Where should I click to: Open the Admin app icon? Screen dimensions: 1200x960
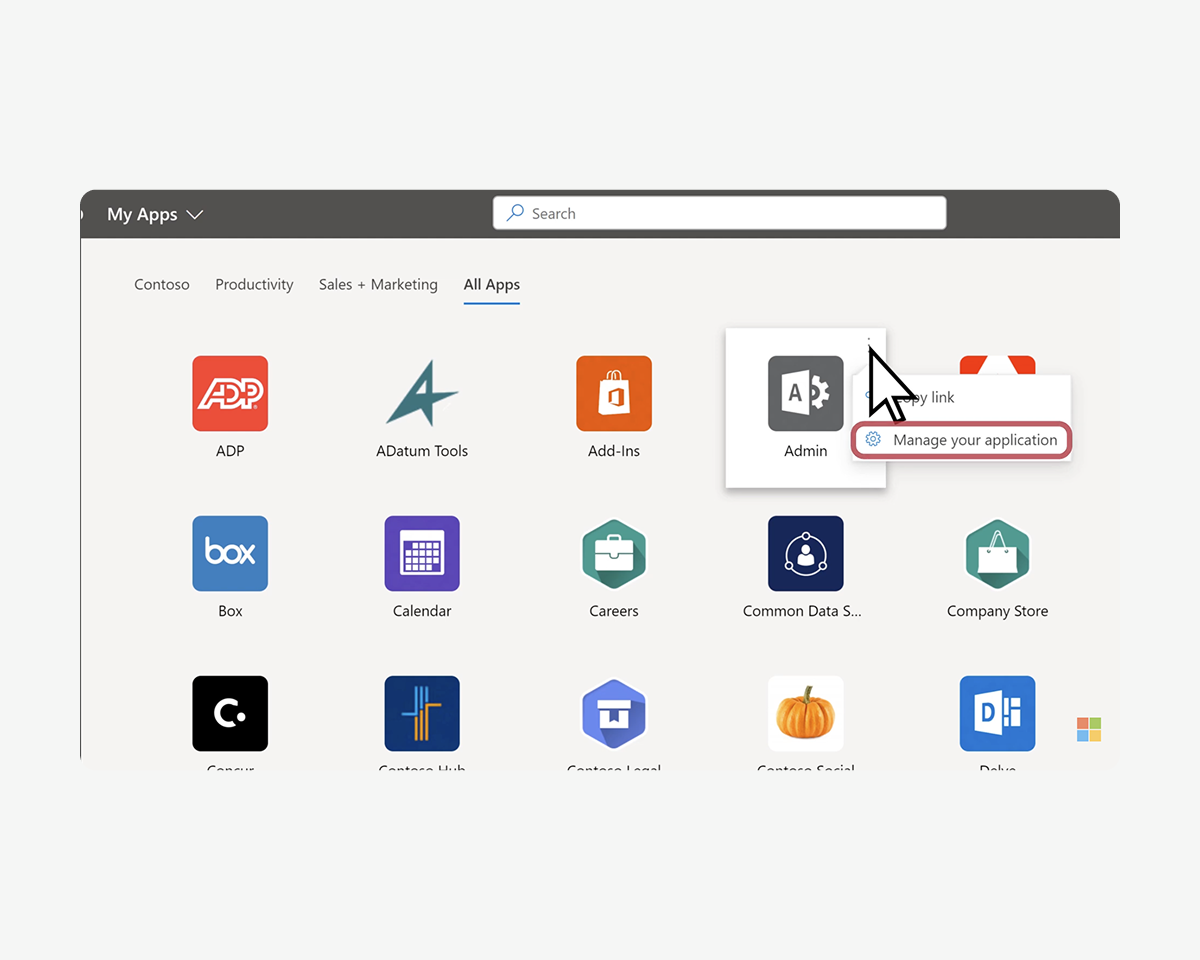[806, 393]
